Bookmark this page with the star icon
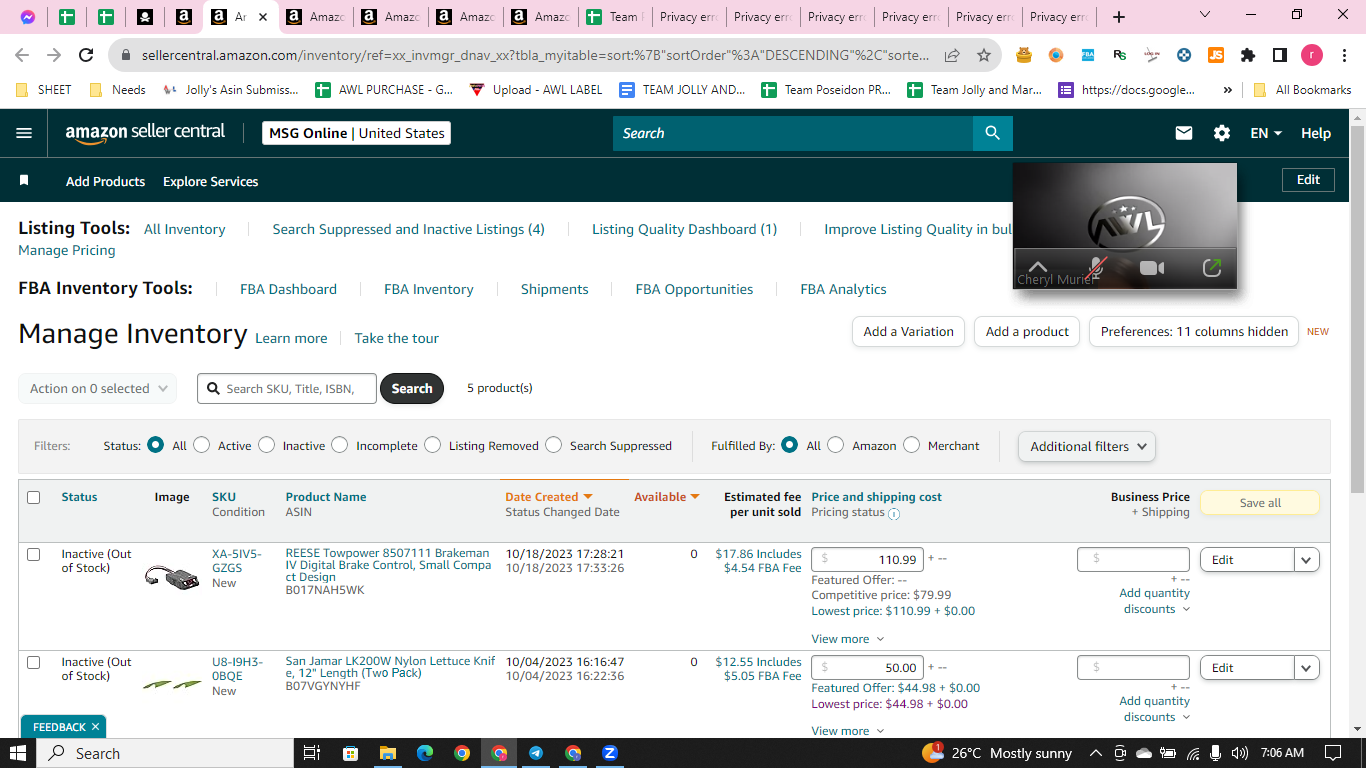 coord(984,56)
